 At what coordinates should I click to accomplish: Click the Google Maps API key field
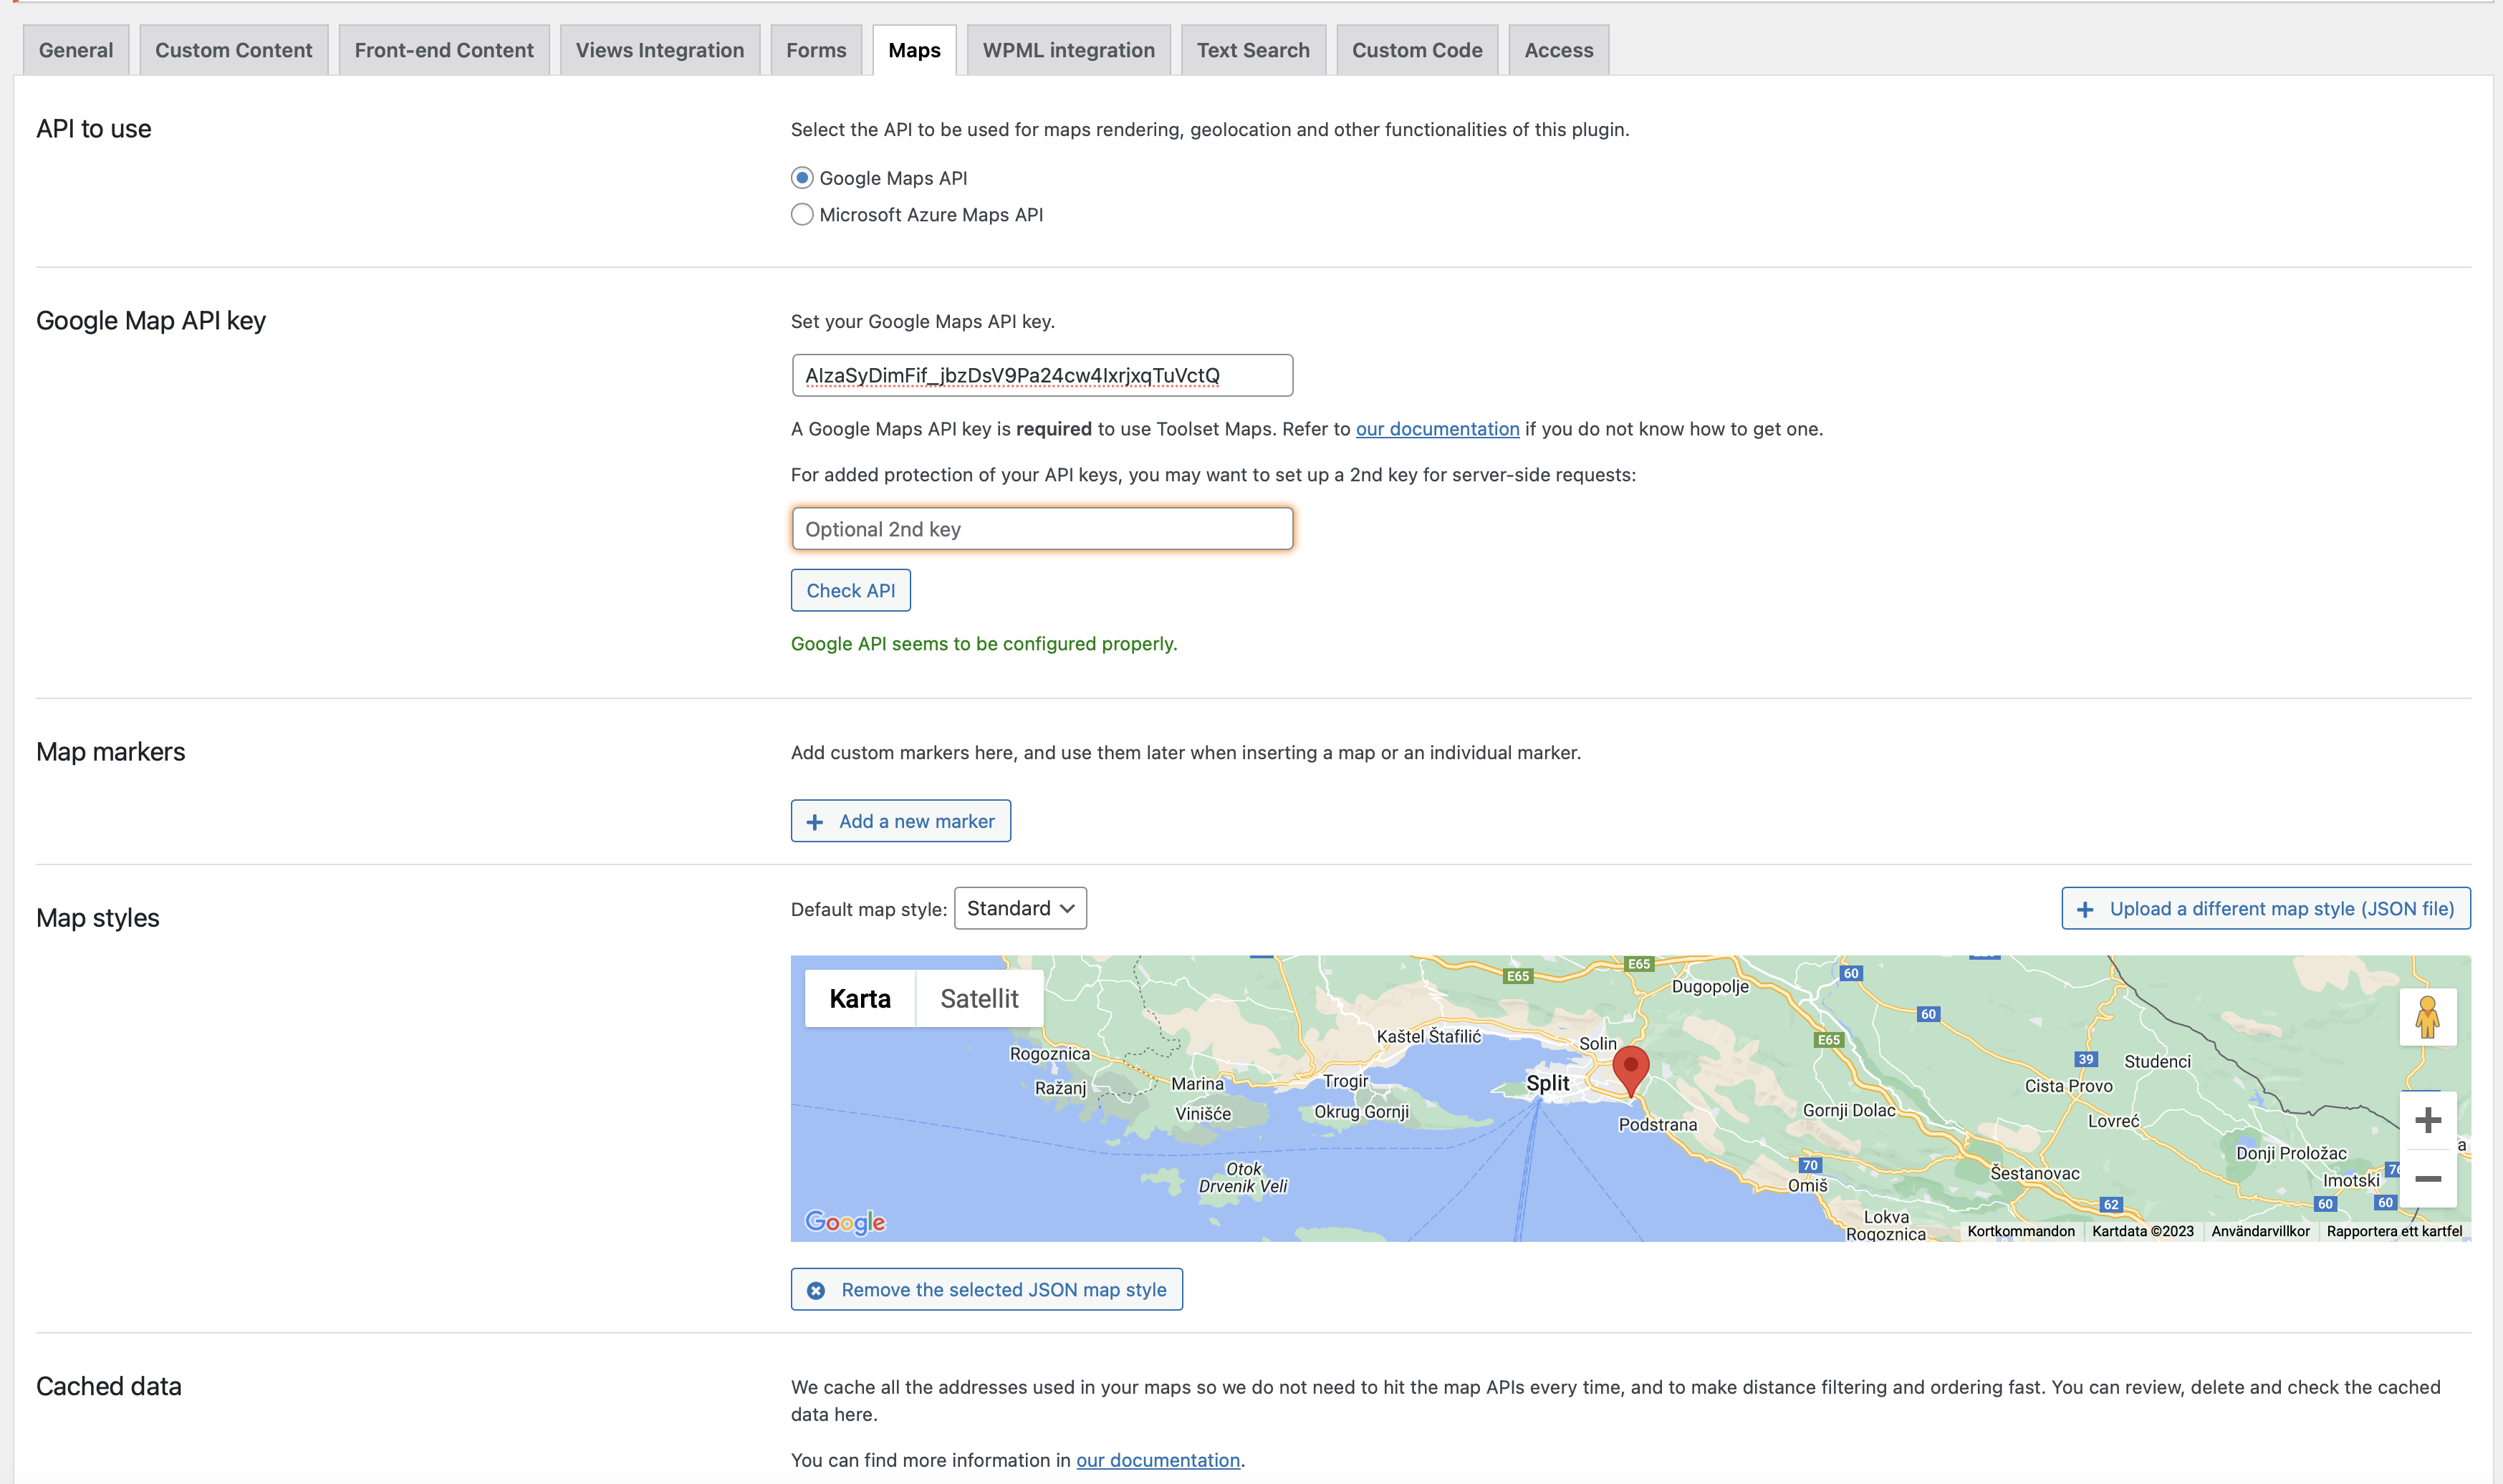point(1042,375)
